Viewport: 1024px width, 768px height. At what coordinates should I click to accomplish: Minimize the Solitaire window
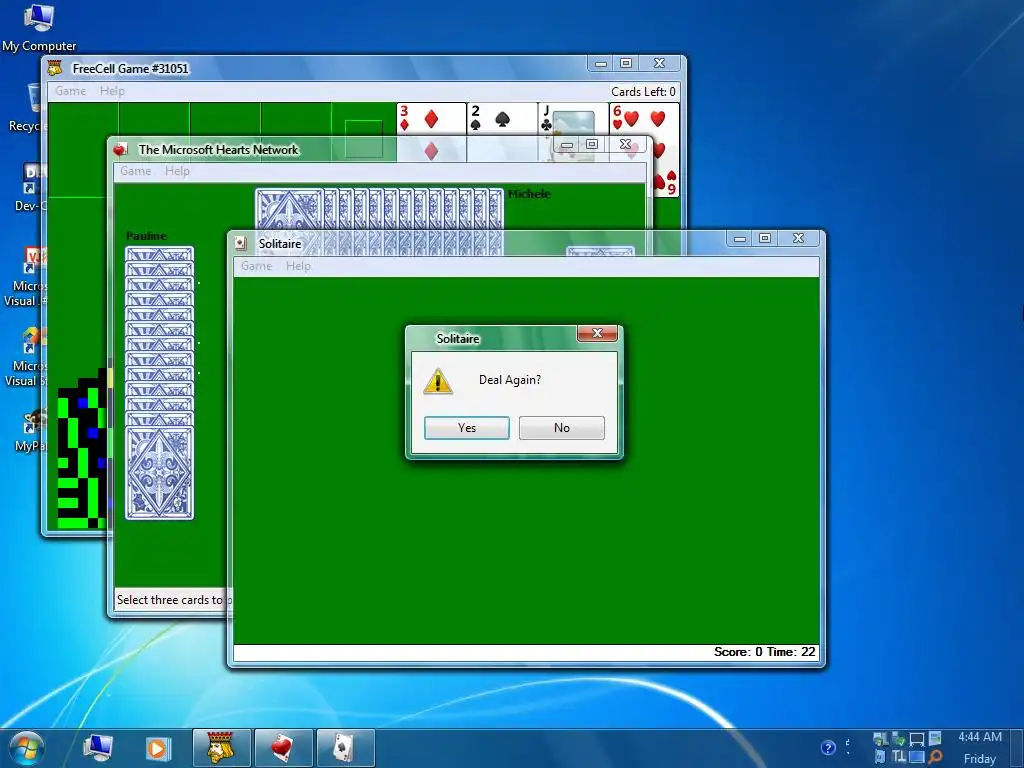(739, 238)
